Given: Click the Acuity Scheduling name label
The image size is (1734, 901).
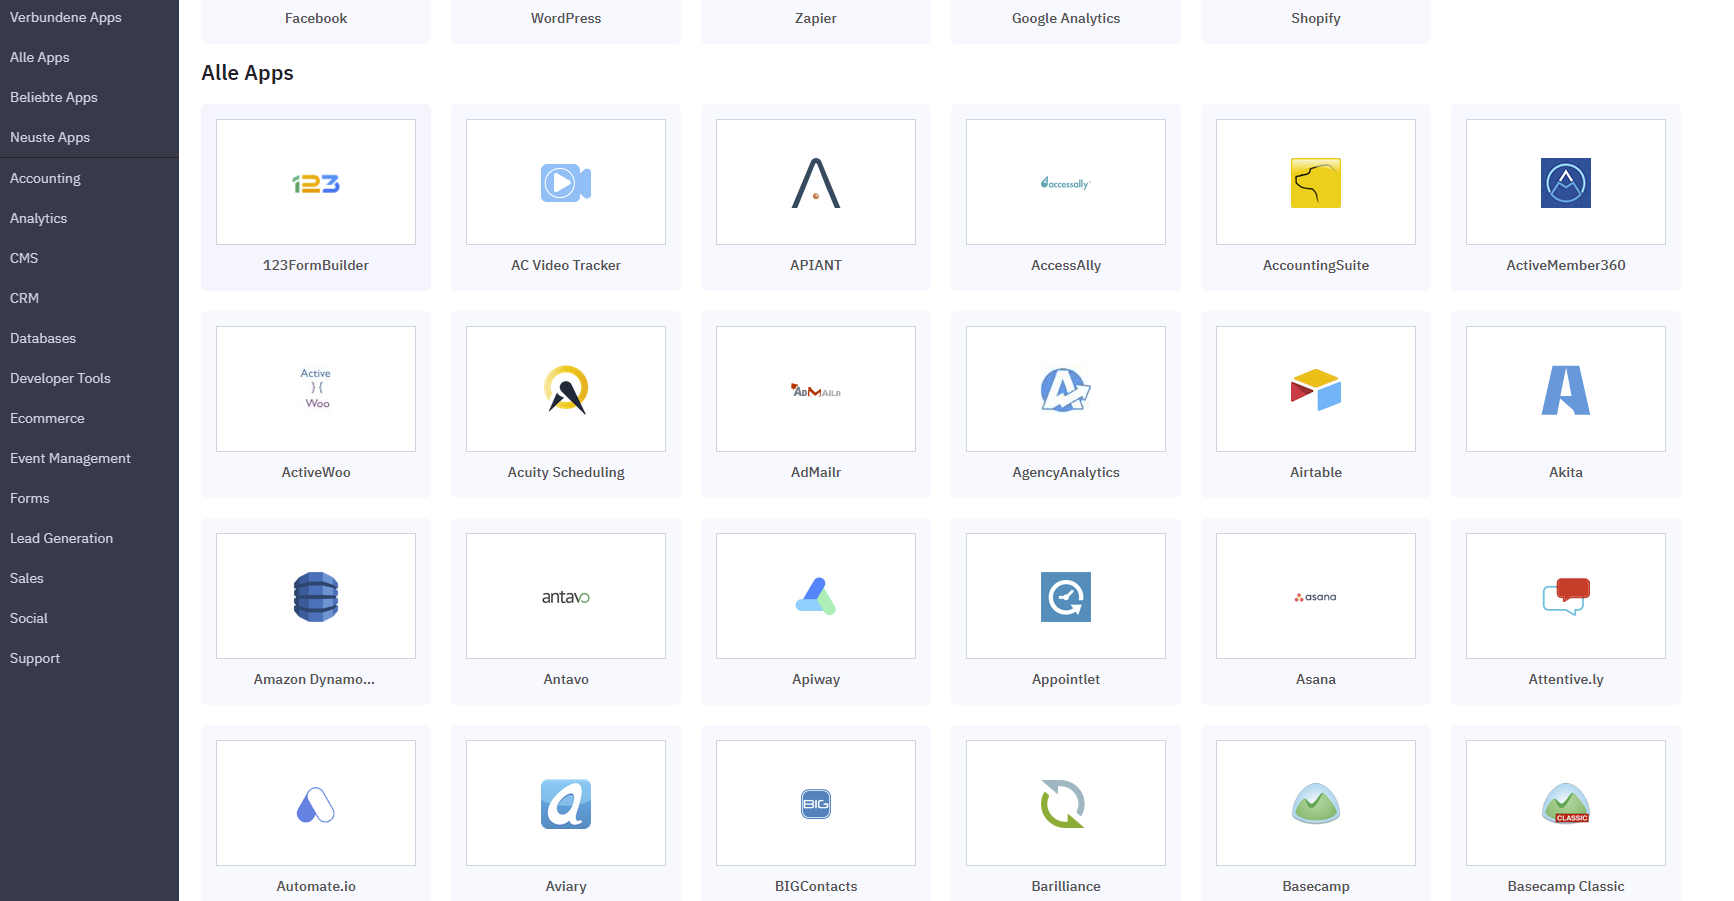Looking at the screenshot, I should coord(566,472).
